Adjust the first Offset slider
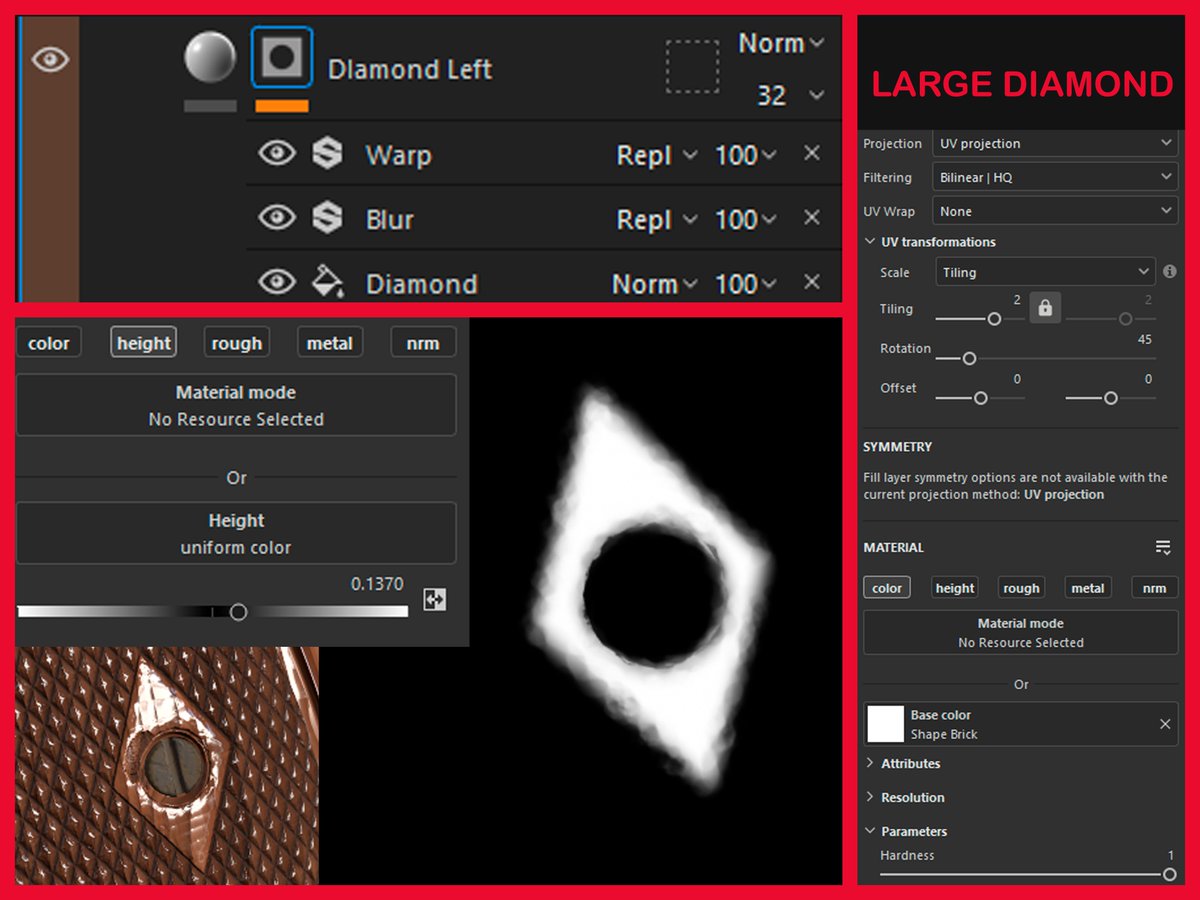 (x=981, y=398)
